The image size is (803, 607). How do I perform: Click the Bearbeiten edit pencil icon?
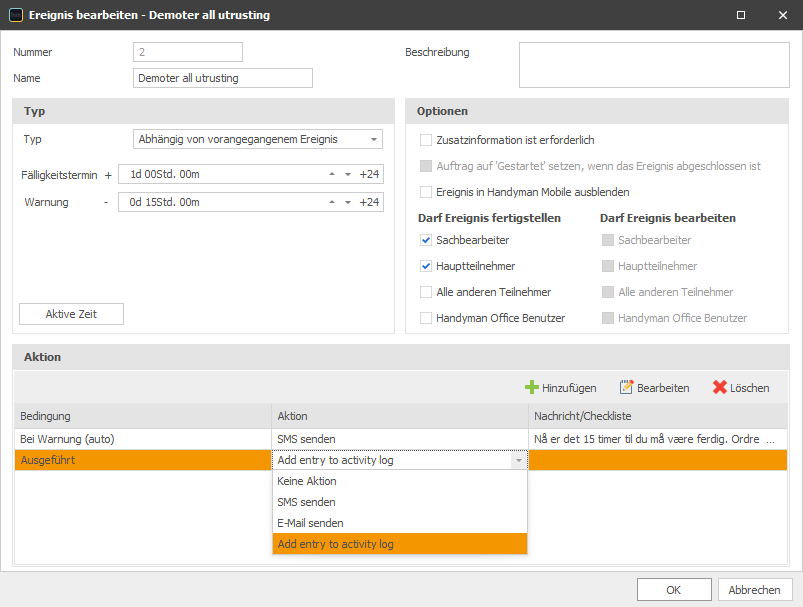tap(627, 387)
